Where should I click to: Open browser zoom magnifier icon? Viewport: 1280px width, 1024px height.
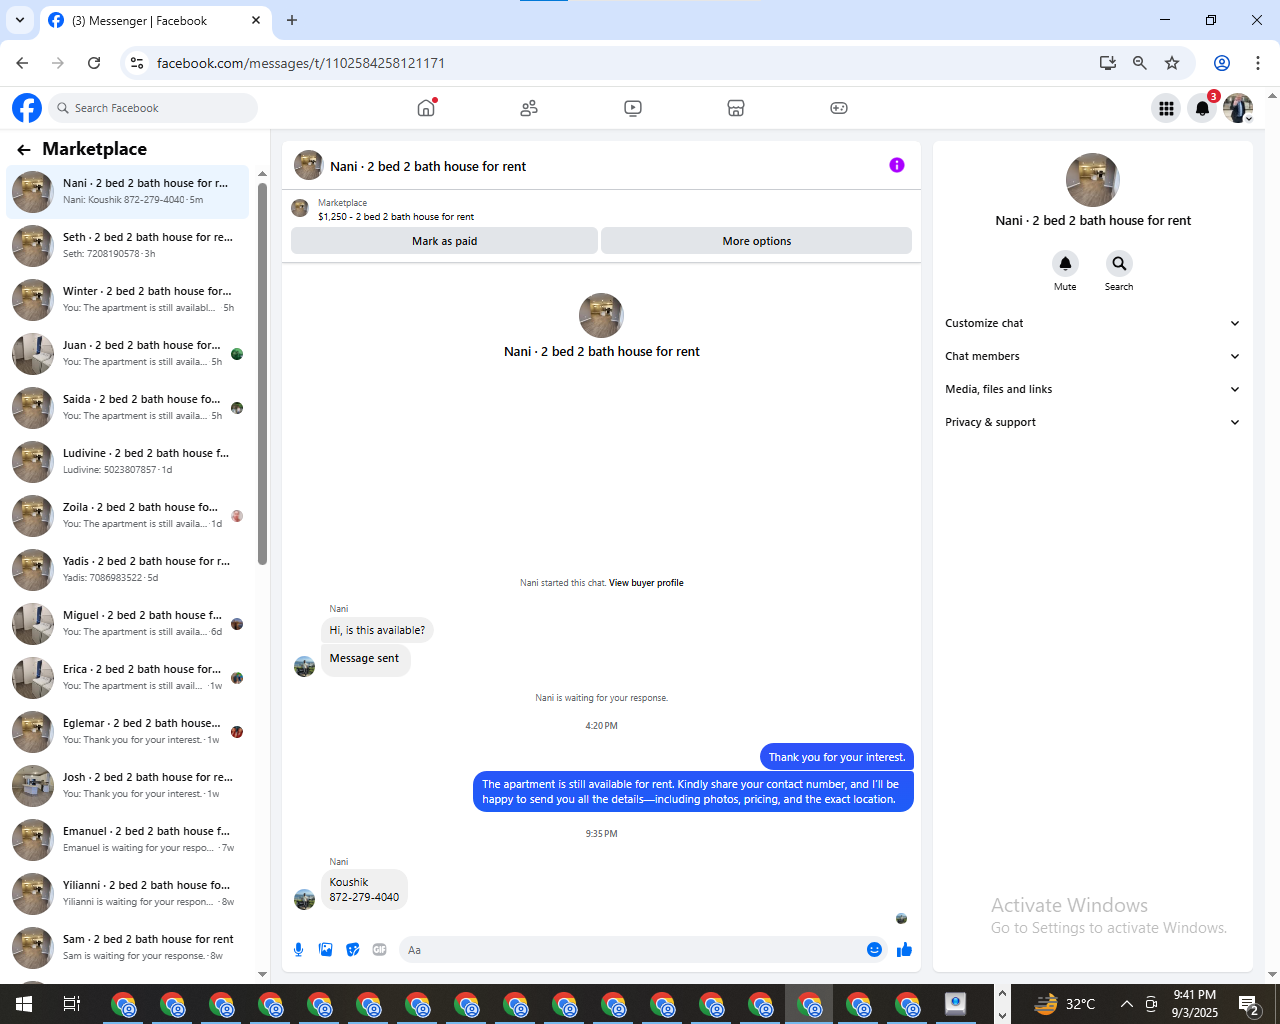tap(1139, 63)
